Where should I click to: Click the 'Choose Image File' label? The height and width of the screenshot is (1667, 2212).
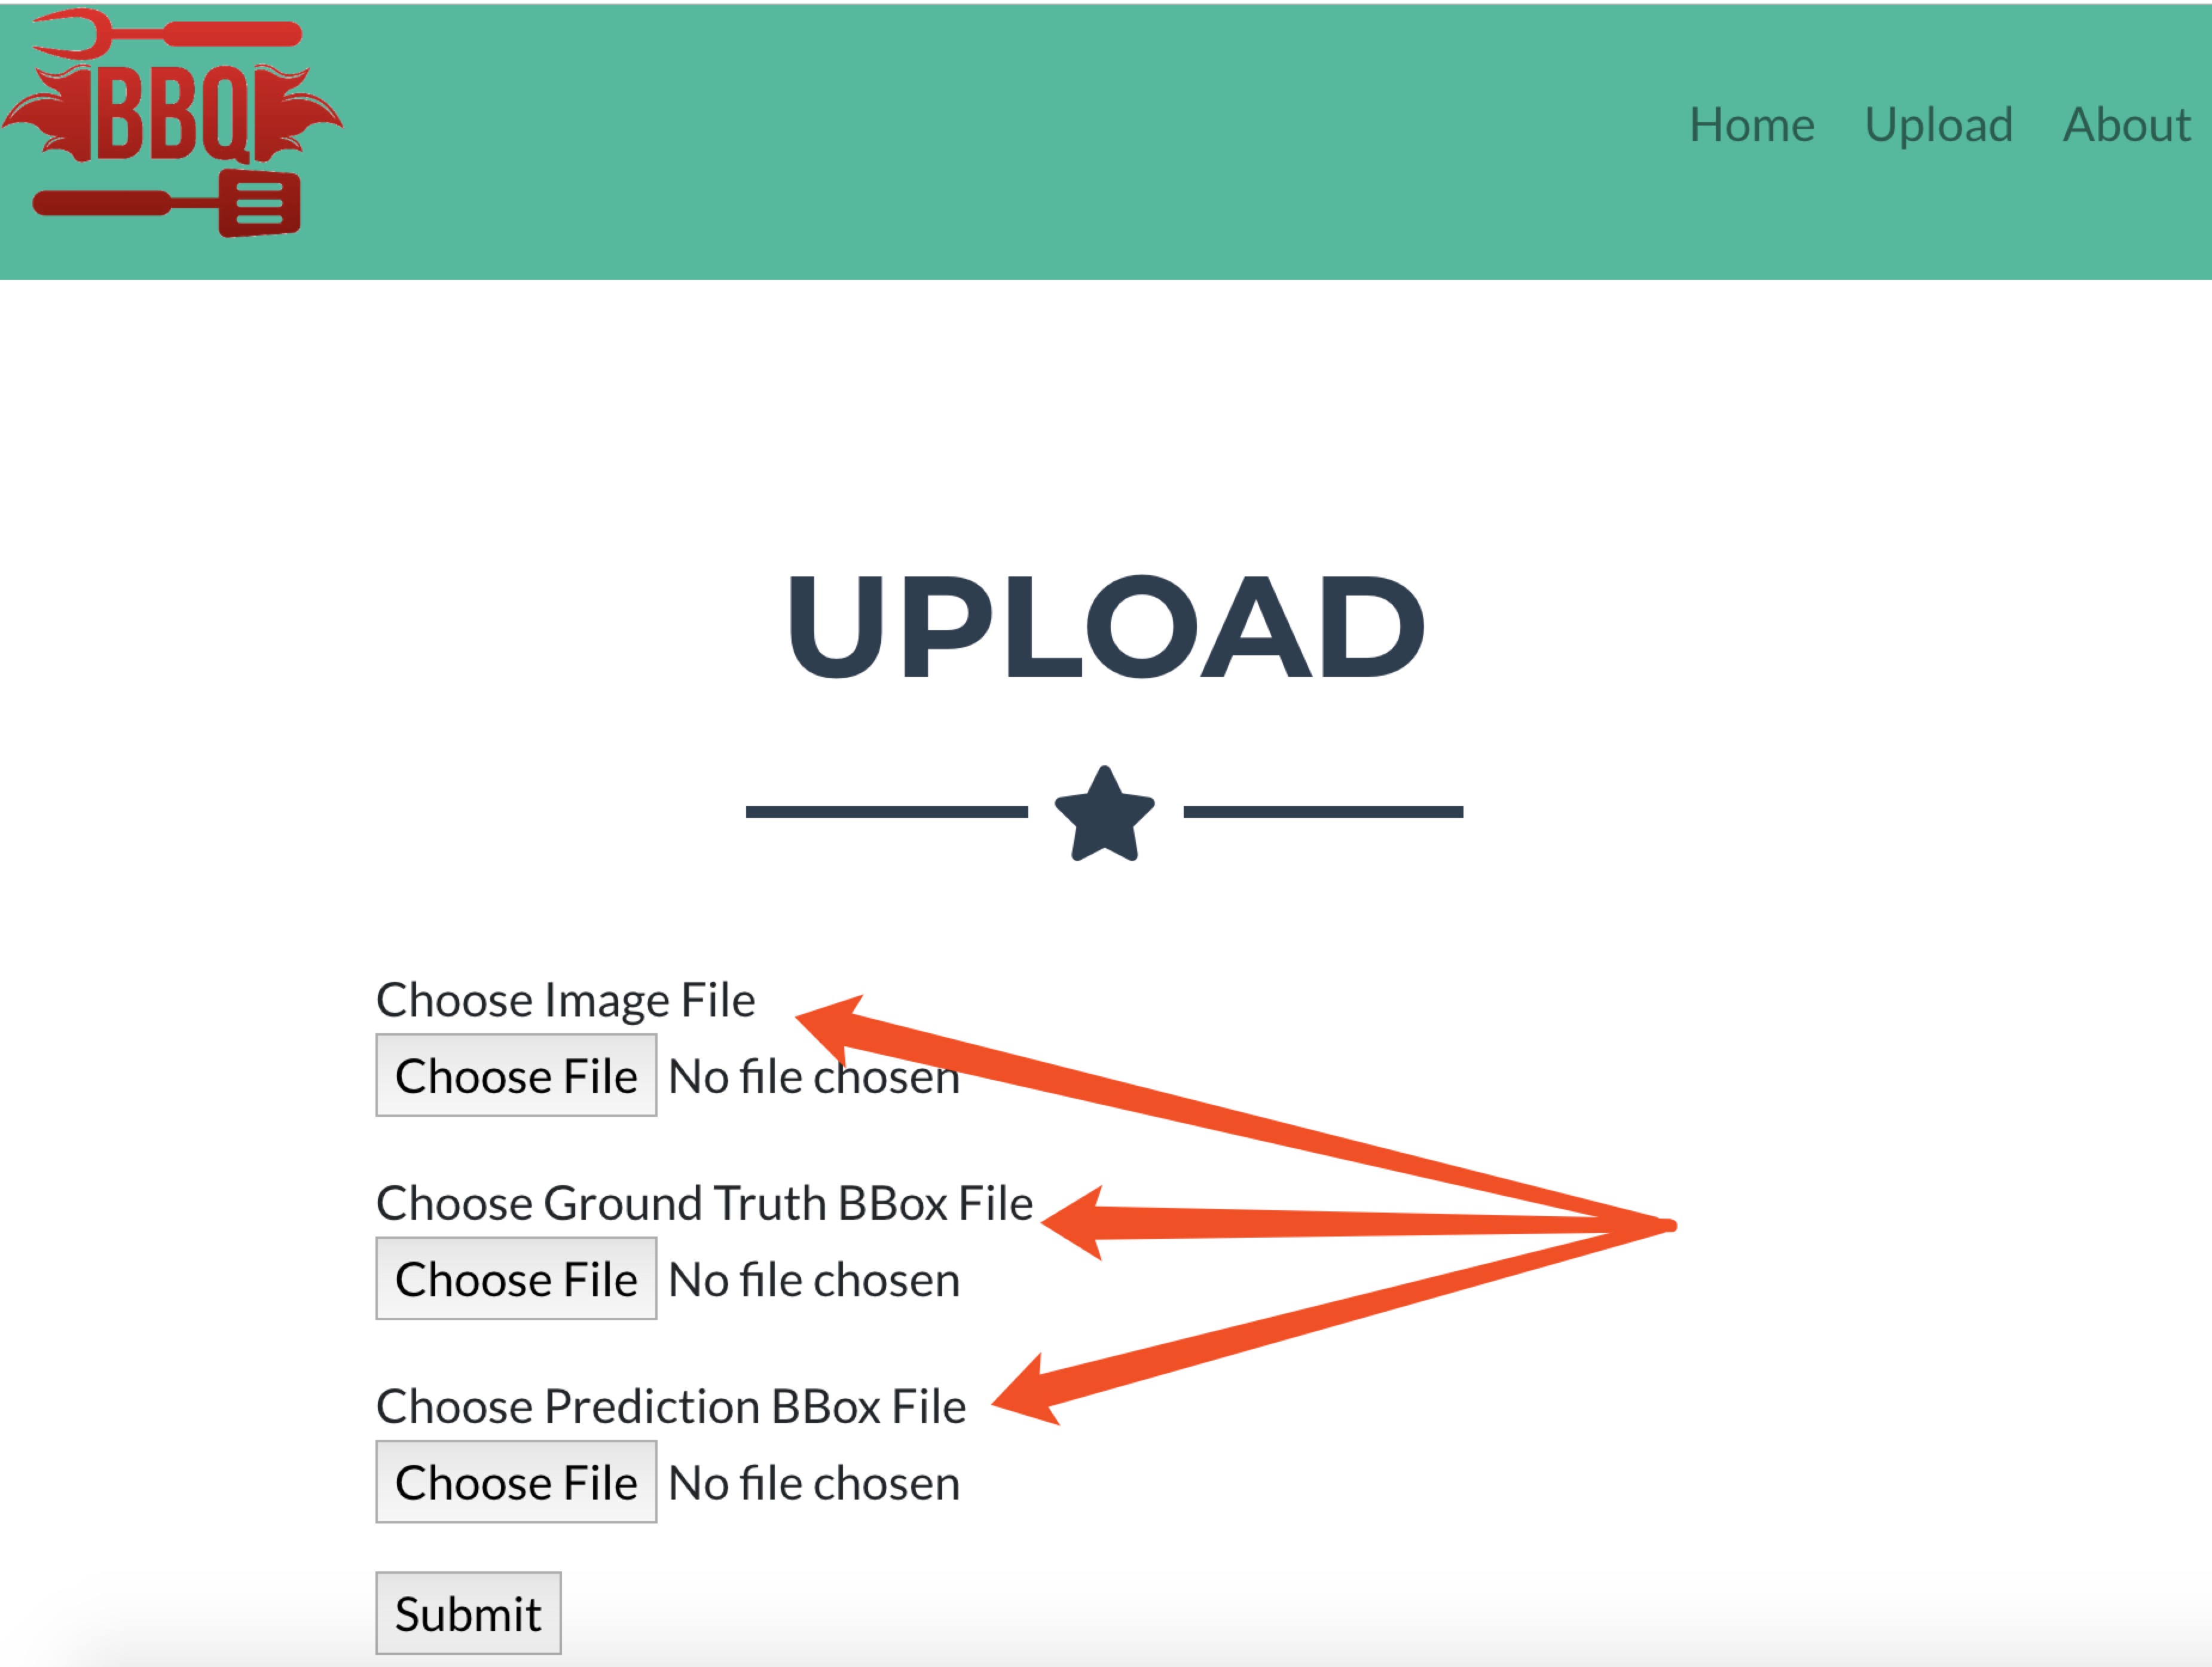pyautogui.click(x=566, y=1000)
